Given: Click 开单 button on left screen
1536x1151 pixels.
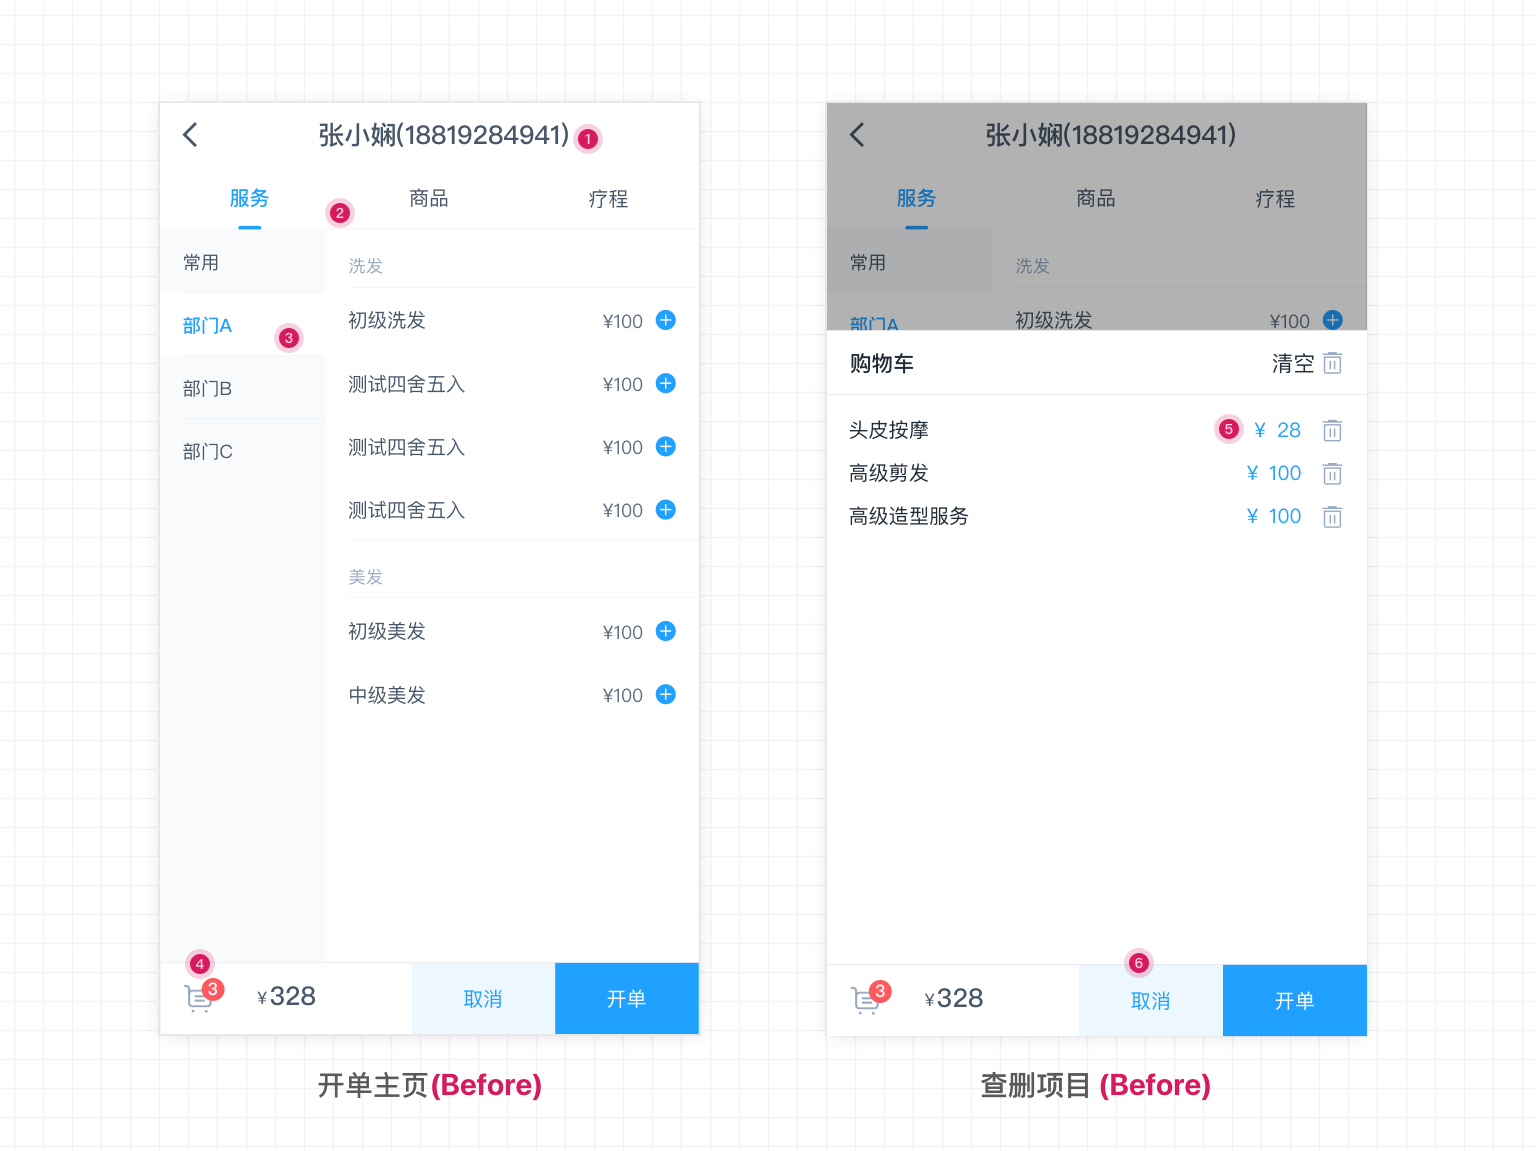Looking at the screenshot, I should pyautogui.click(x=627, y=998).
